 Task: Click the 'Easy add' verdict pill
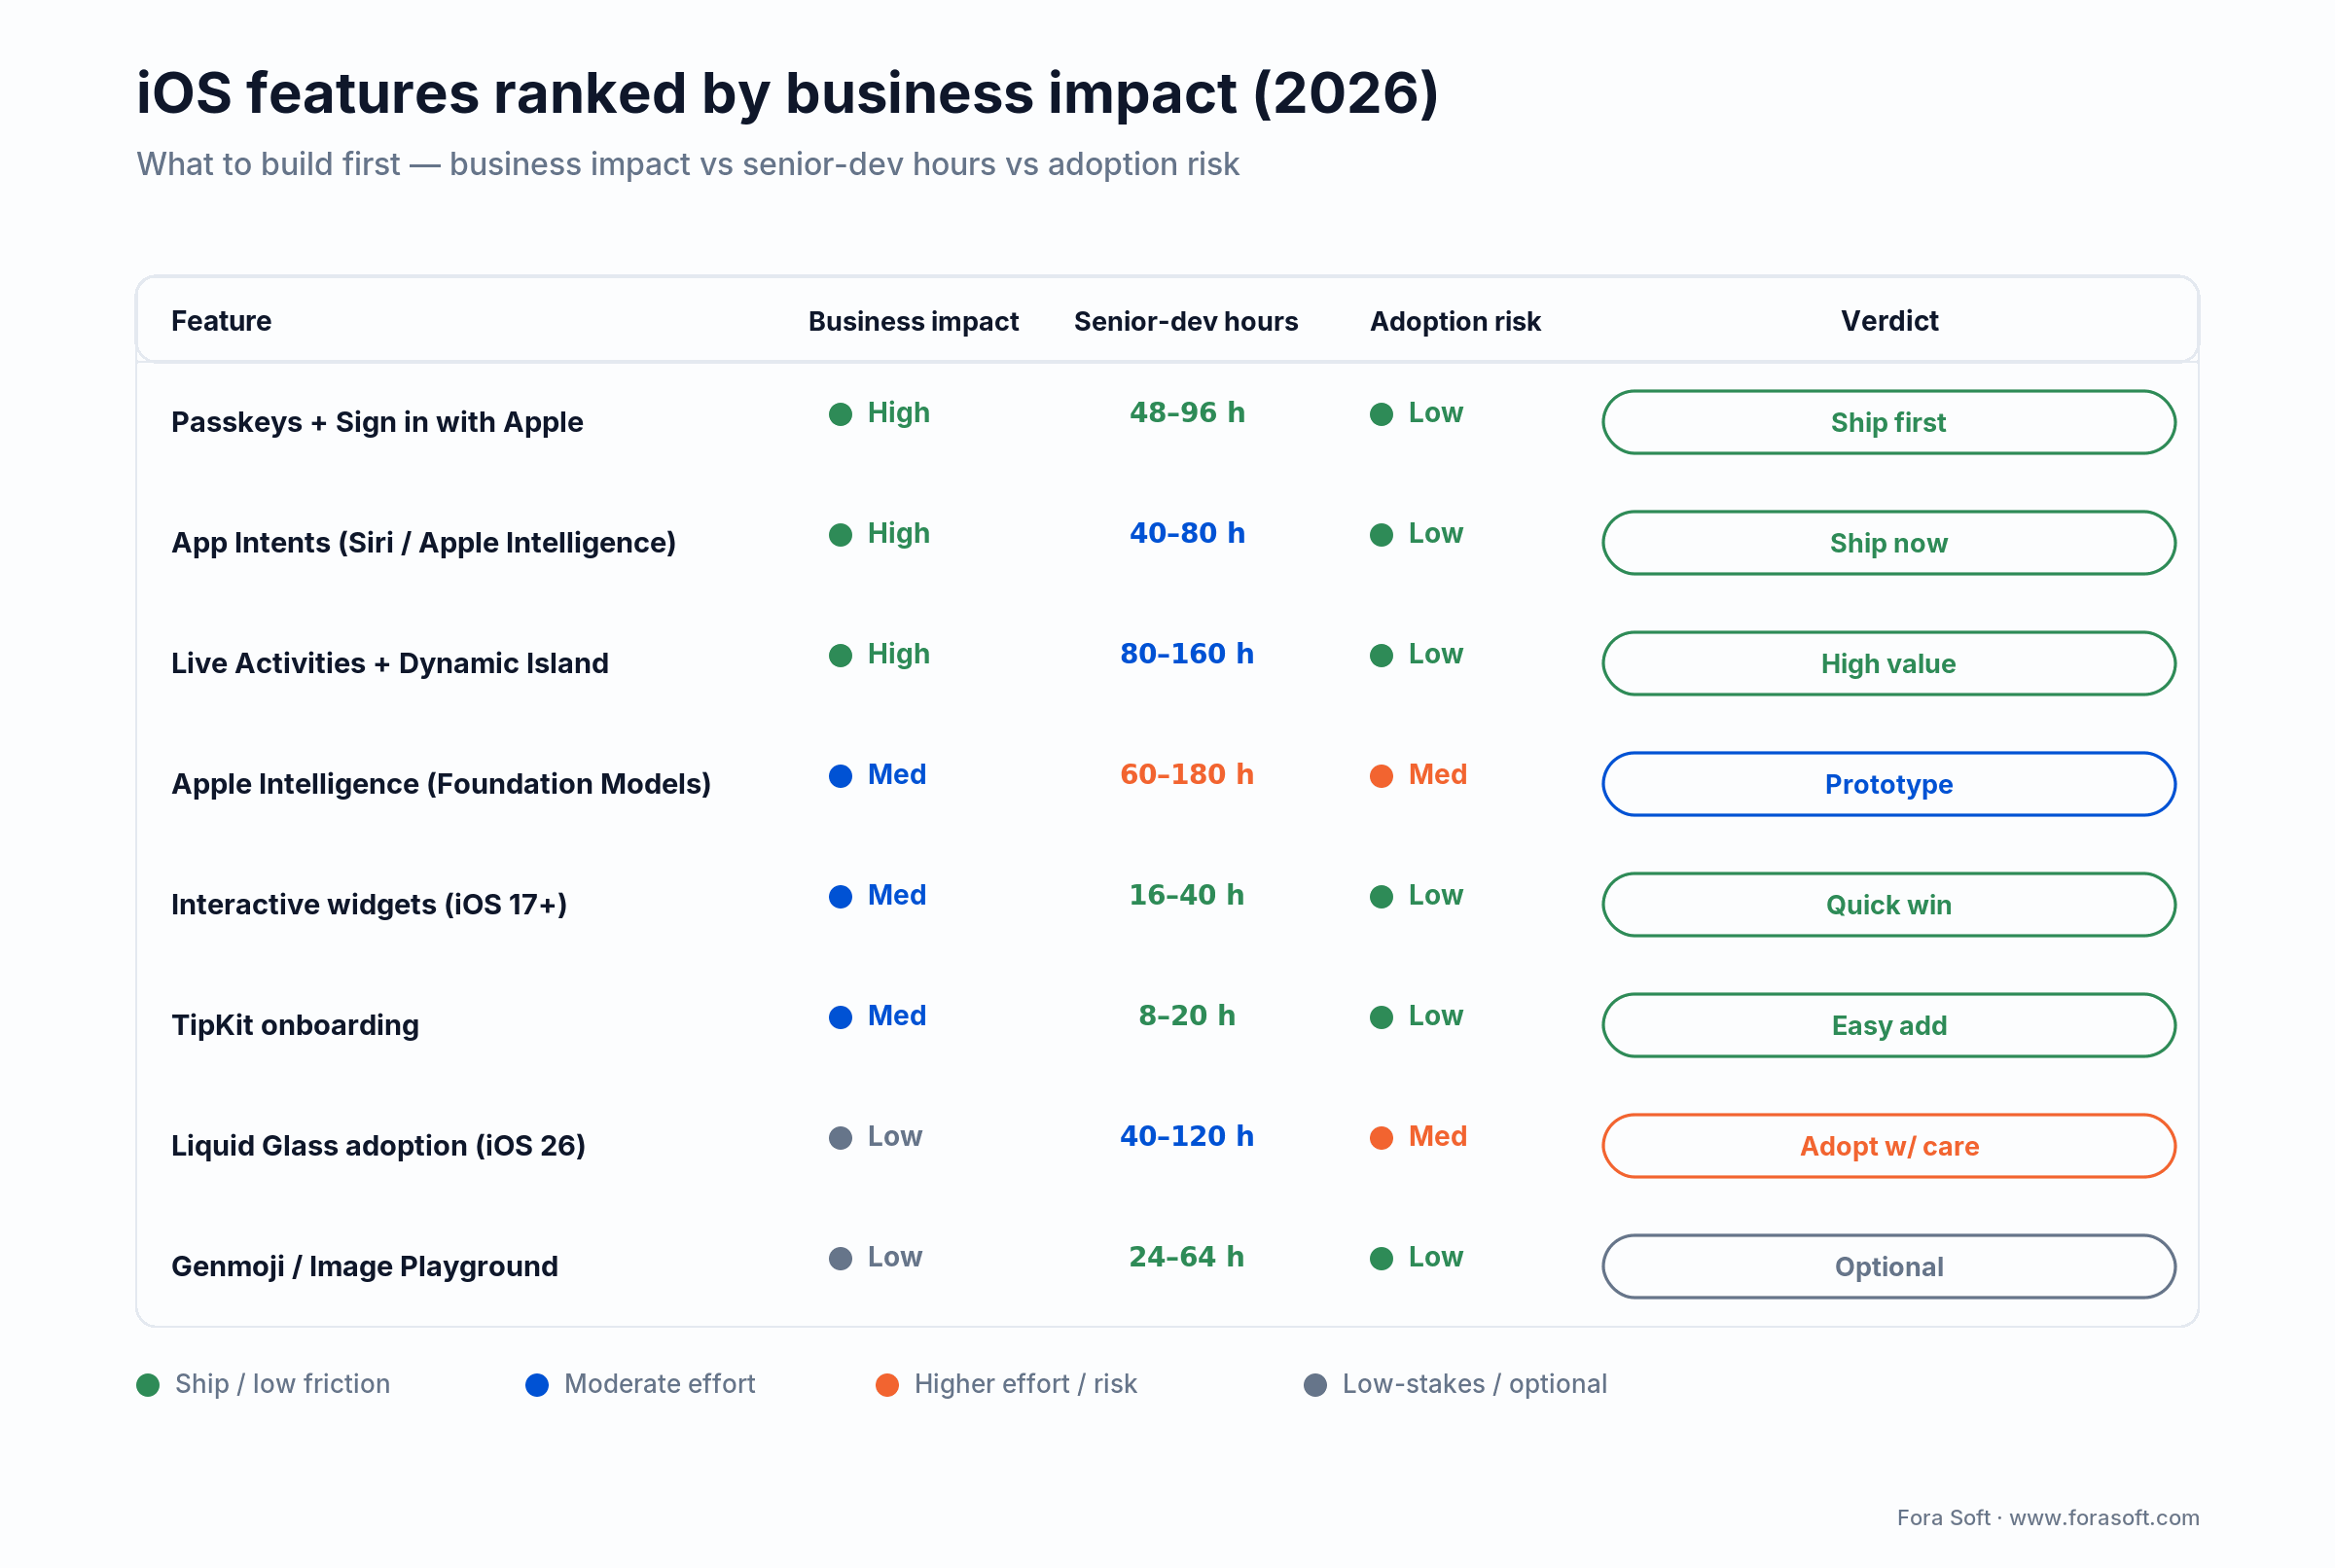[x=1888, y=1025]
